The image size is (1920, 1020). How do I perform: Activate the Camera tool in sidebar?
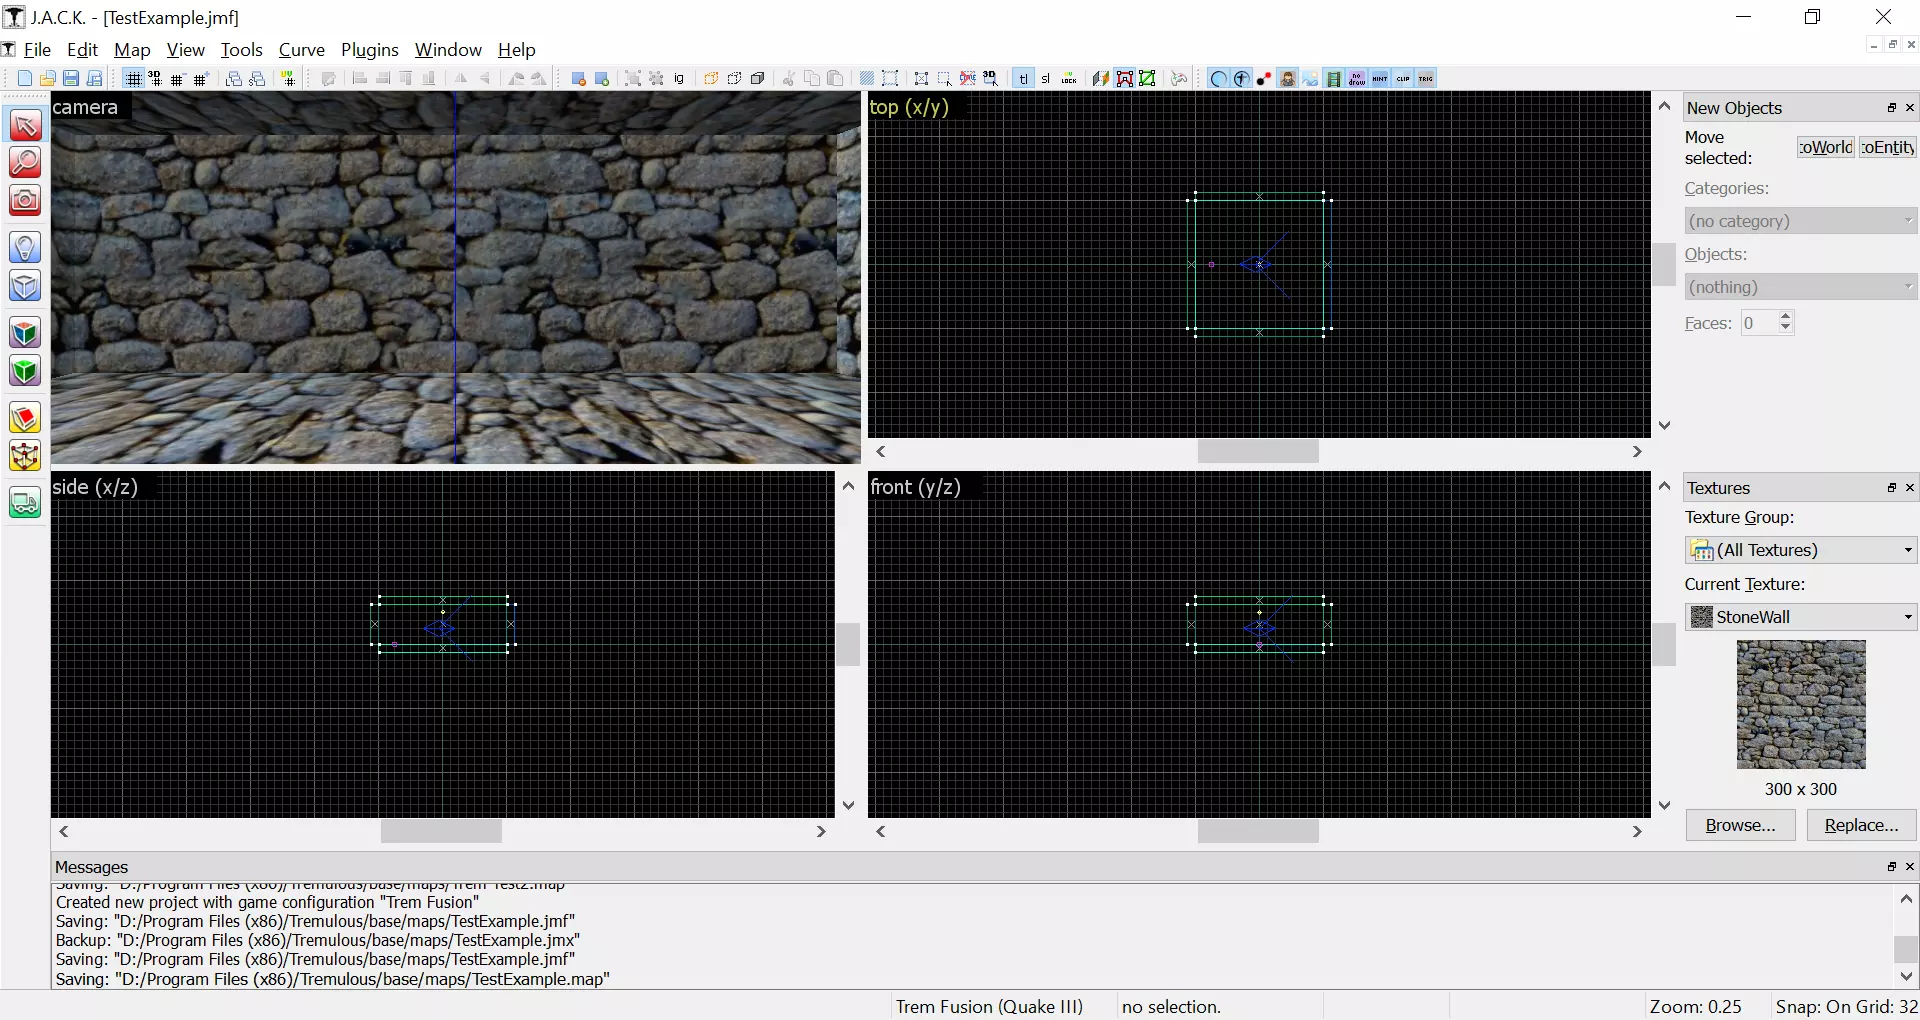tap(25, 200)
